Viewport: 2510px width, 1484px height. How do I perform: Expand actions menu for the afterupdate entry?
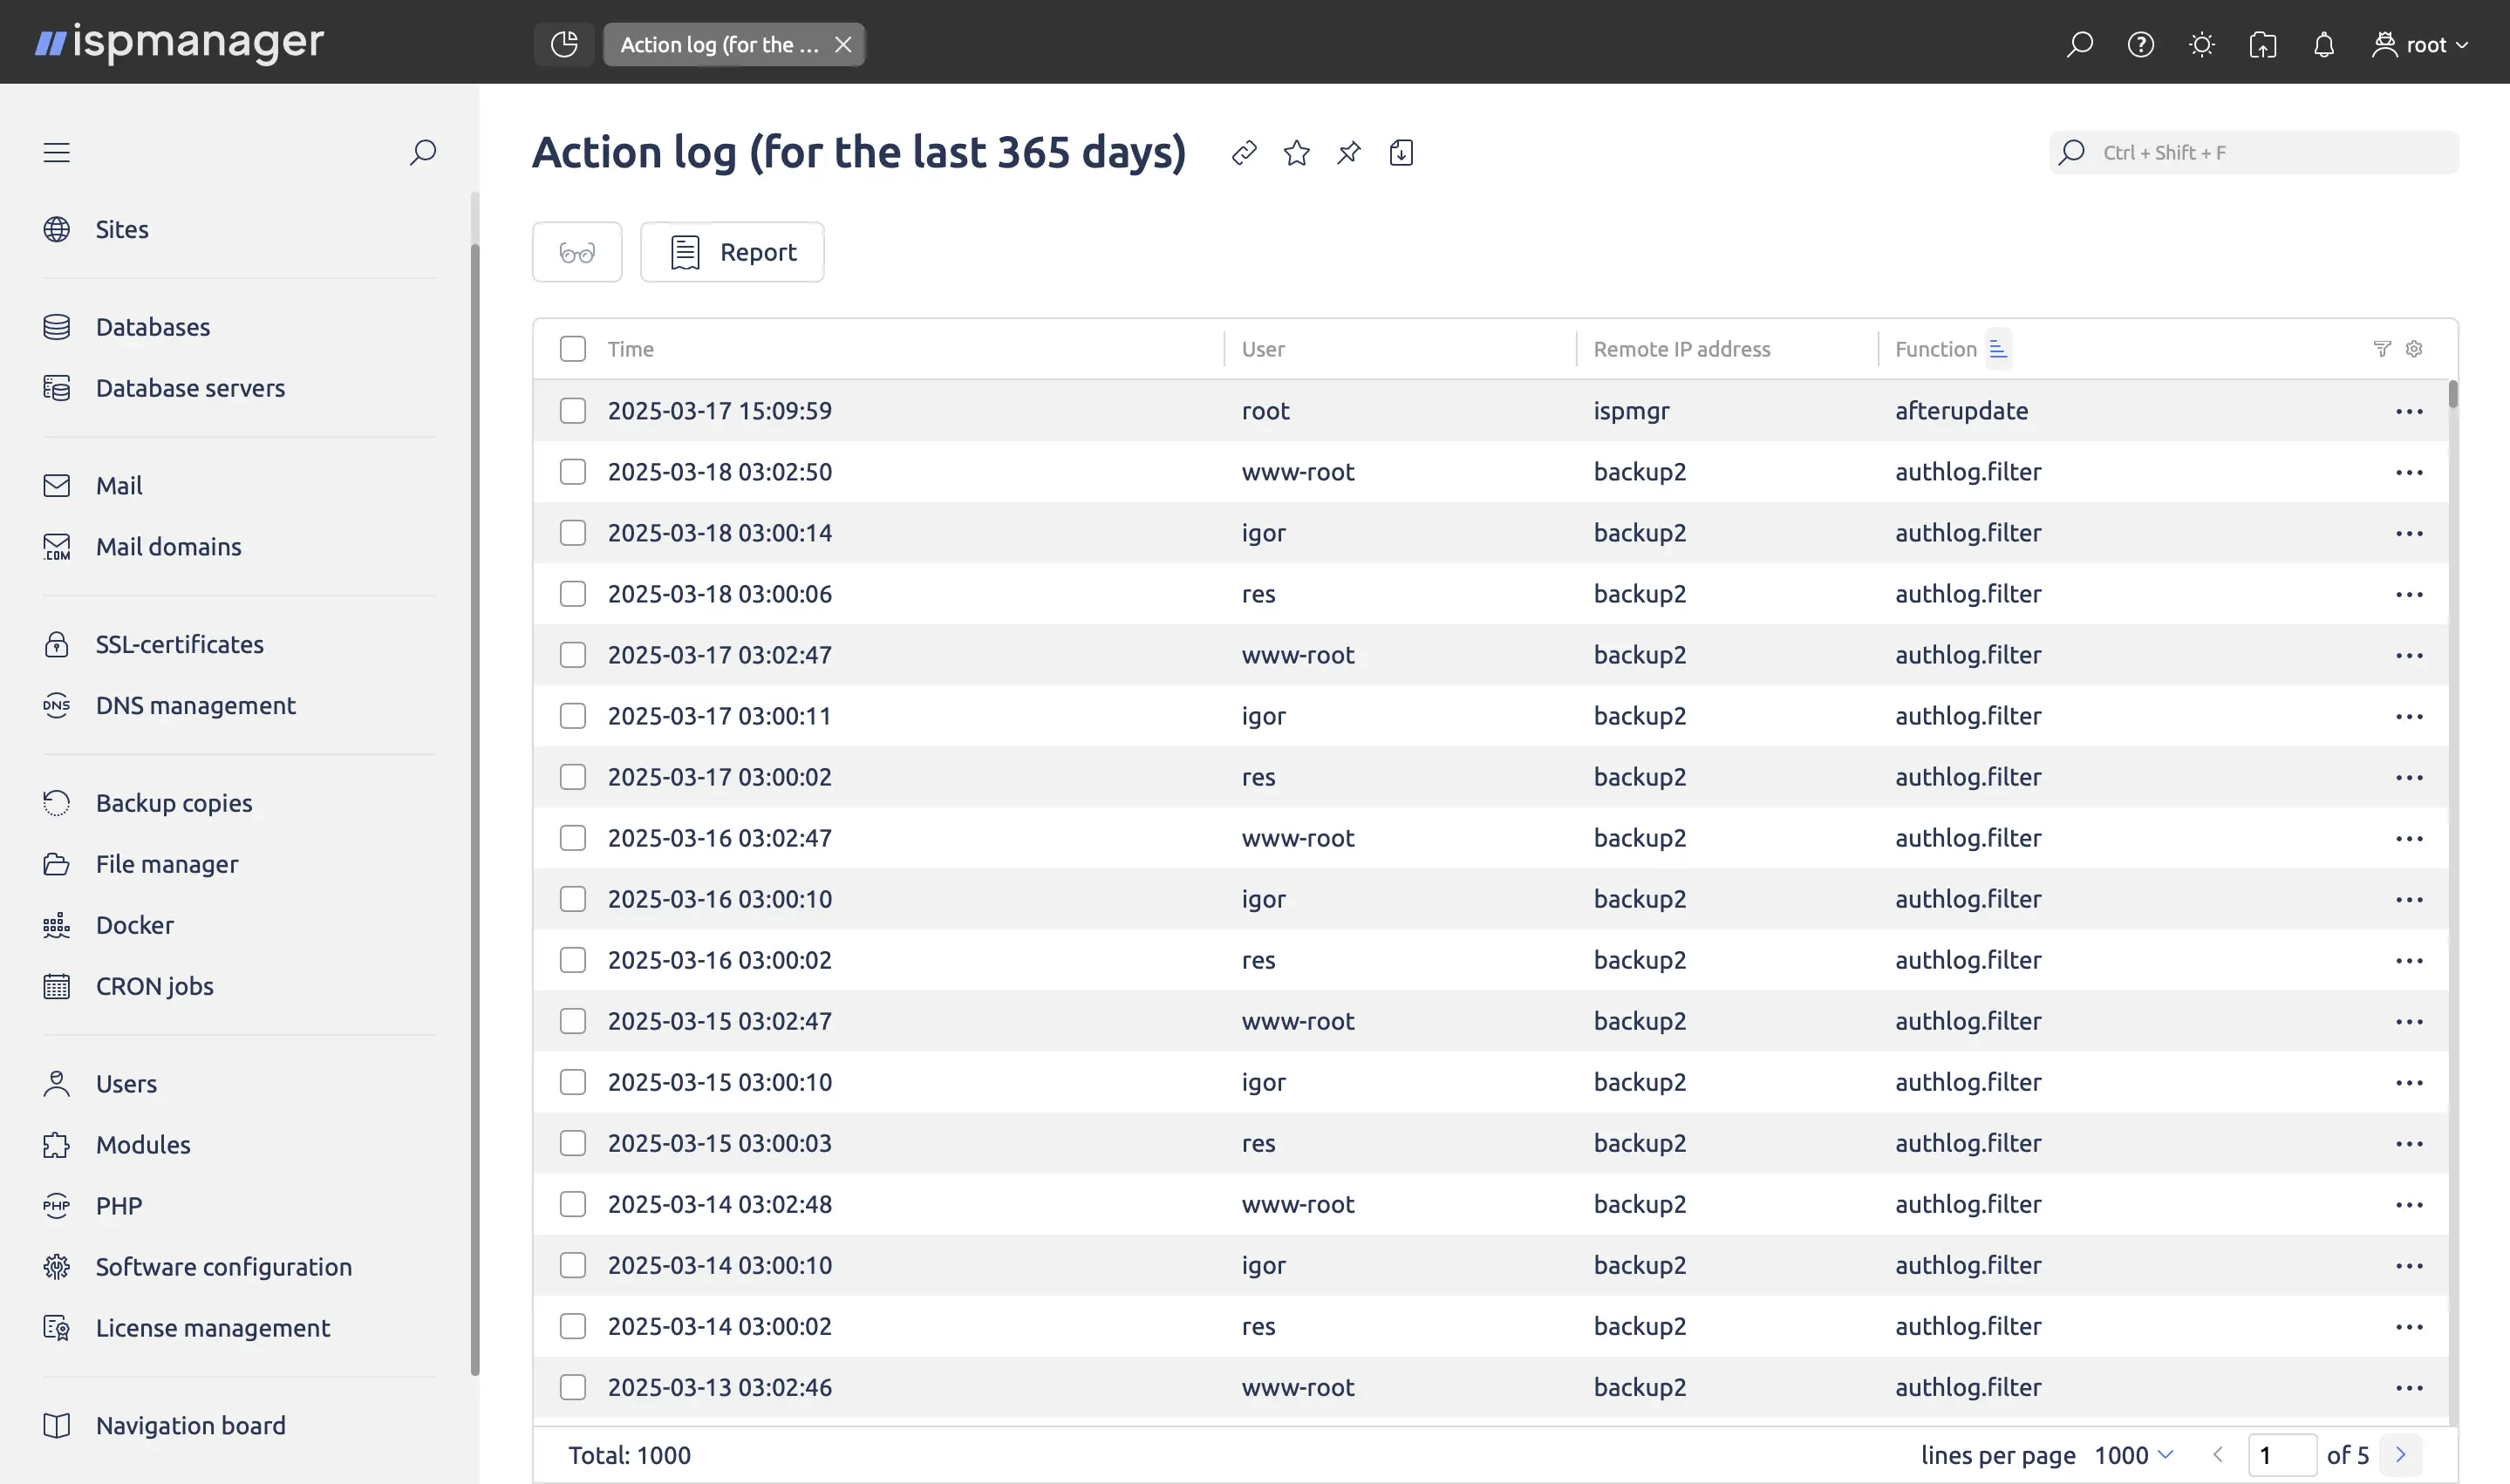click(2410, 410)
